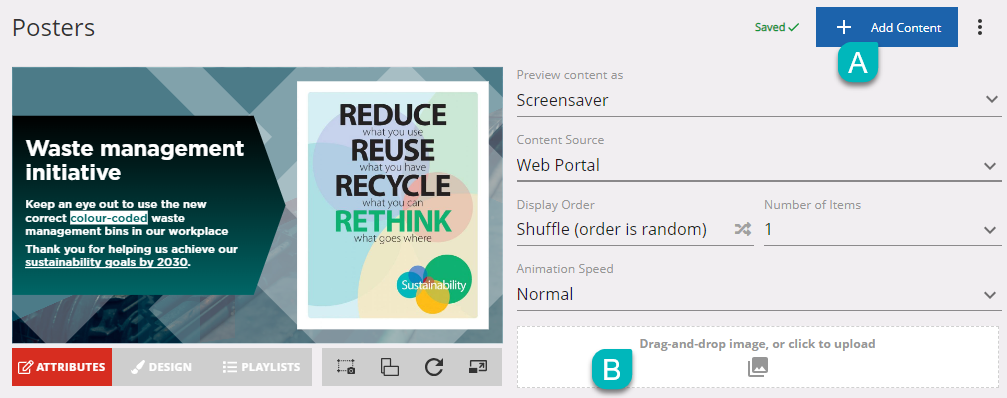Click the shuffle icon in Display Order
The width and height of the screenshot is (1007, 398).
pyautogui.click(x=743, y=230)
